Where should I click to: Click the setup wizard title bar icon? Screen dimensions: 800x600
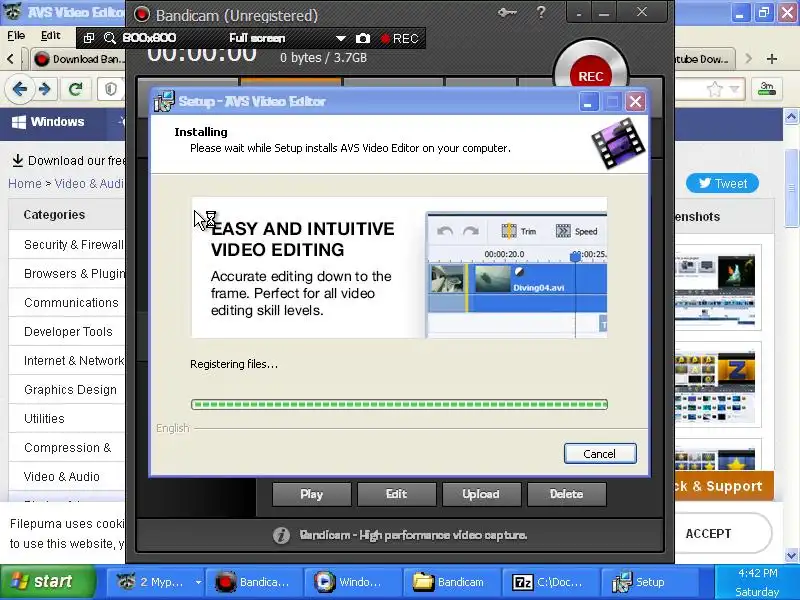164,101
